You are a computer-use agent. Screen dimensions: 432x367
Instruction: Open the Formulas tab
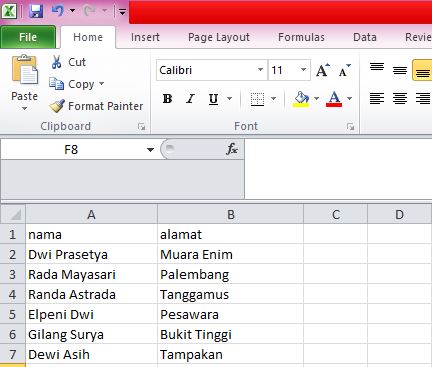[x=301, y=37]
